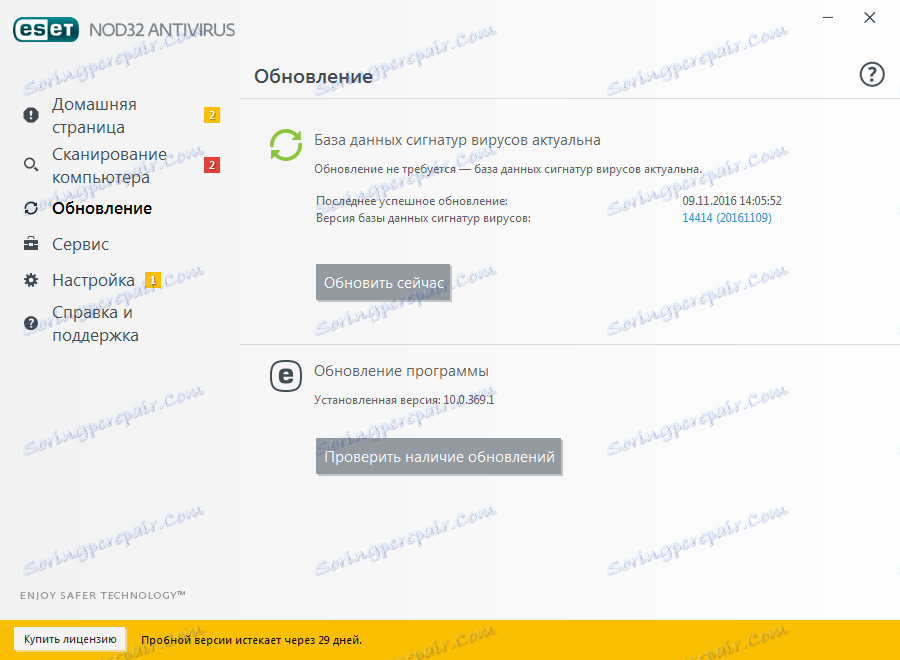Click the Купить лицензию button
The width and height of the screenshot is (900, 660).
pos(70,639)
